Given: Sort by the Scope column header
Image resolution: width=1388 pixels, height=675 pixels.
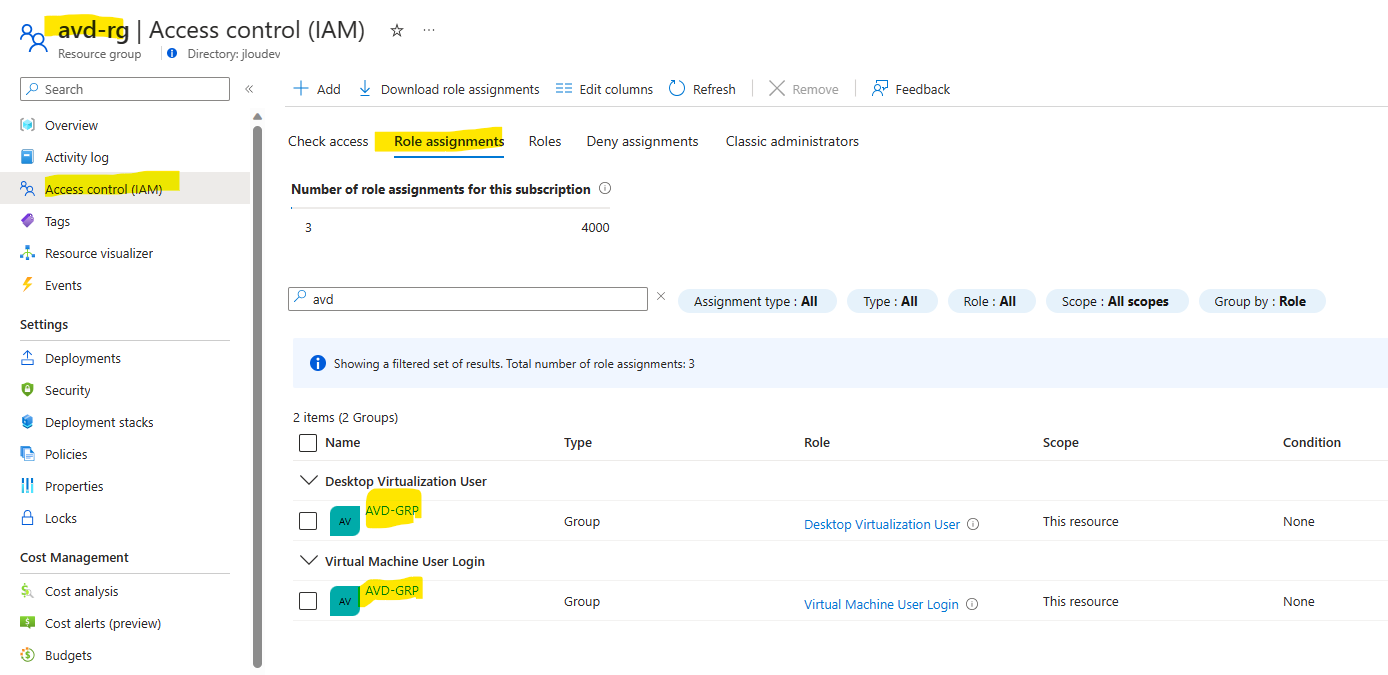Looking at the screenshot, I should 1061,442.
